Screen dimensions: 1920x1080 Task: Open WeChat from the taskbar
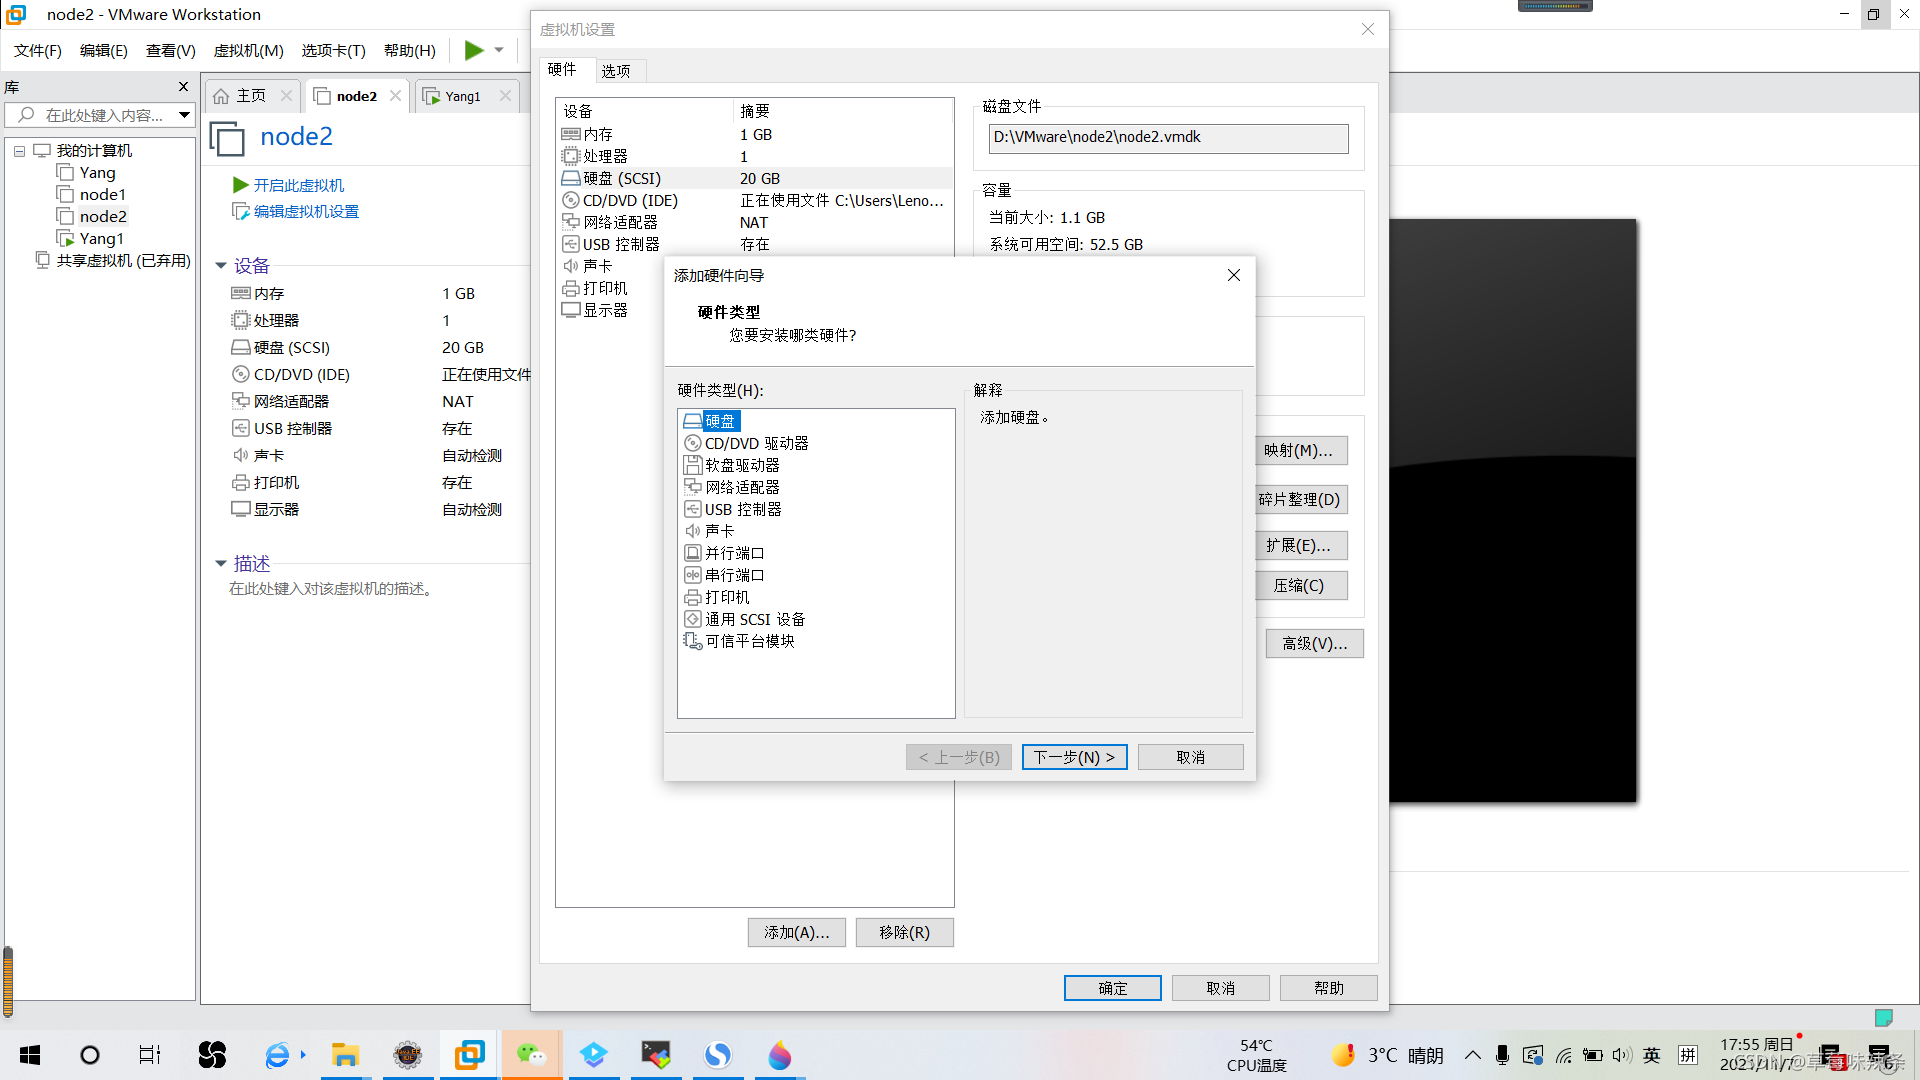531,1055
